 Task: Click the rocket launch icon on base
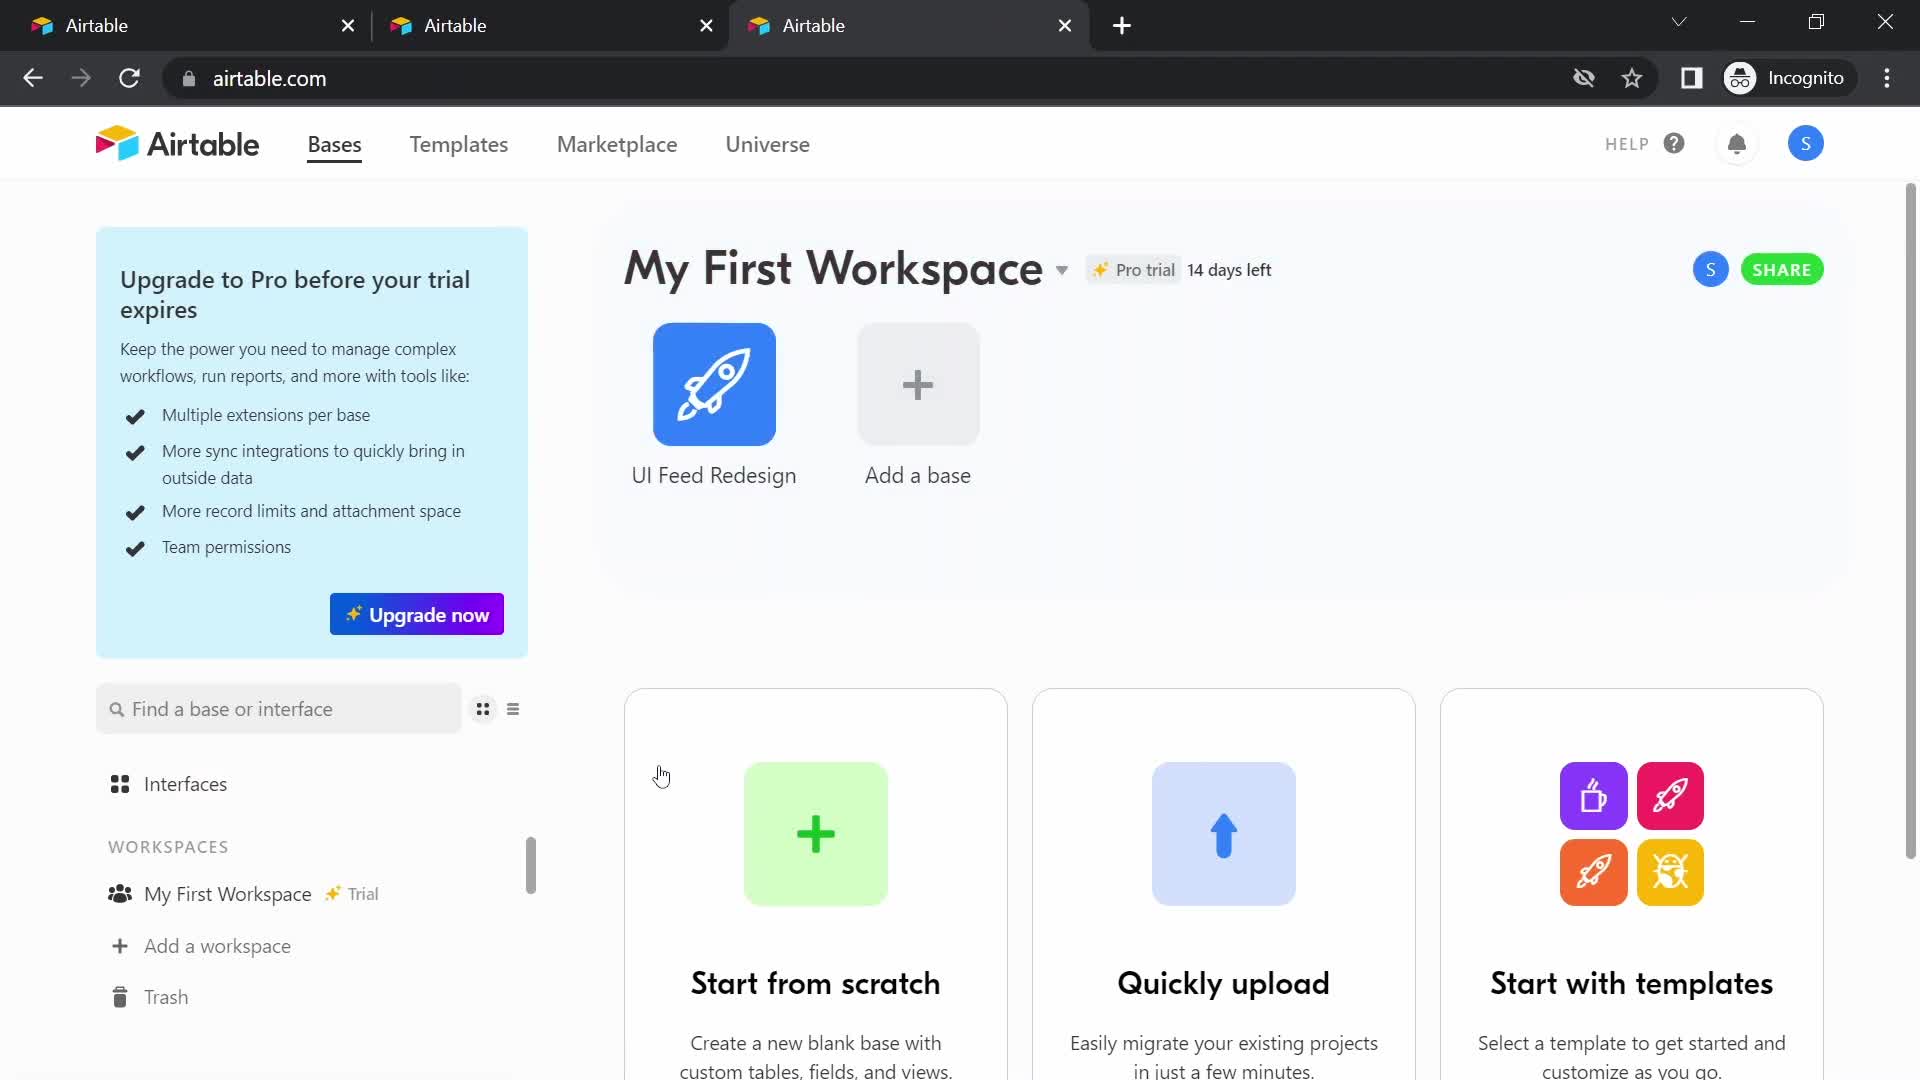click(x=713, y=384)
